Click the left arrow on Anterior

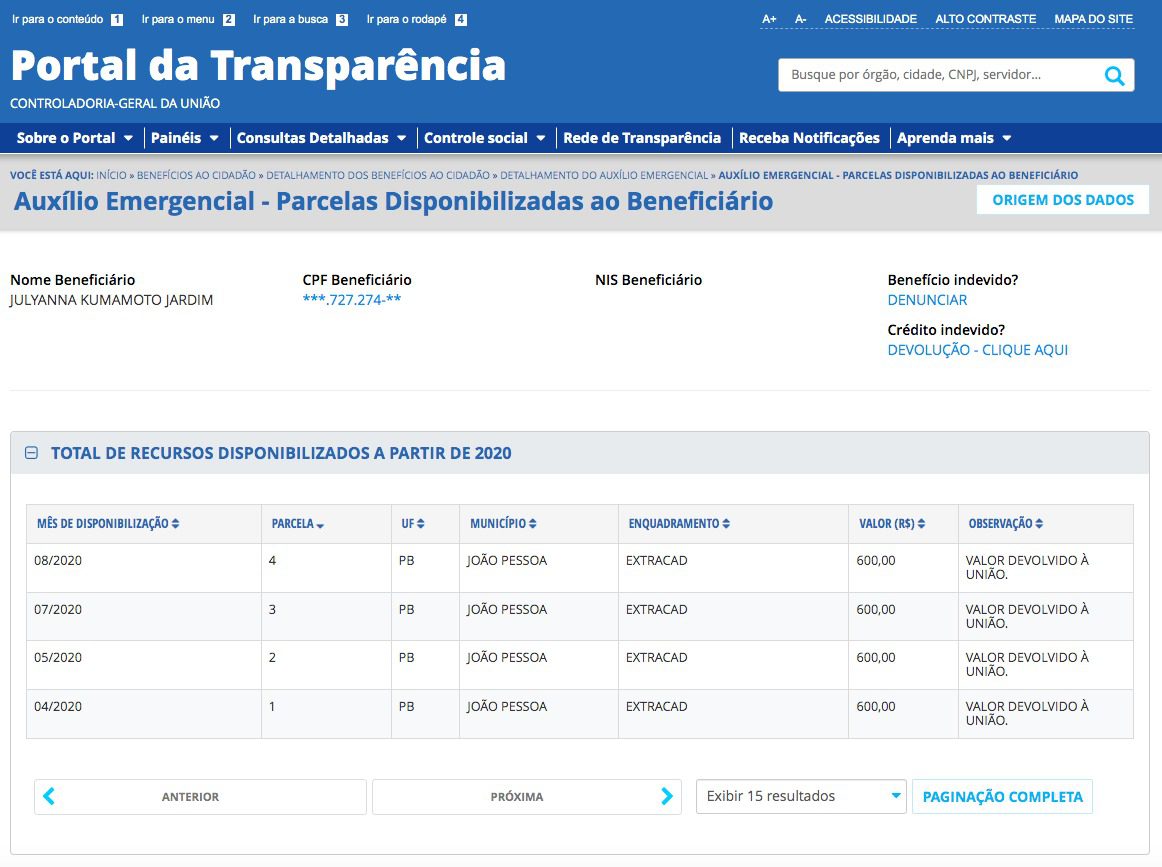click(49, 797)
